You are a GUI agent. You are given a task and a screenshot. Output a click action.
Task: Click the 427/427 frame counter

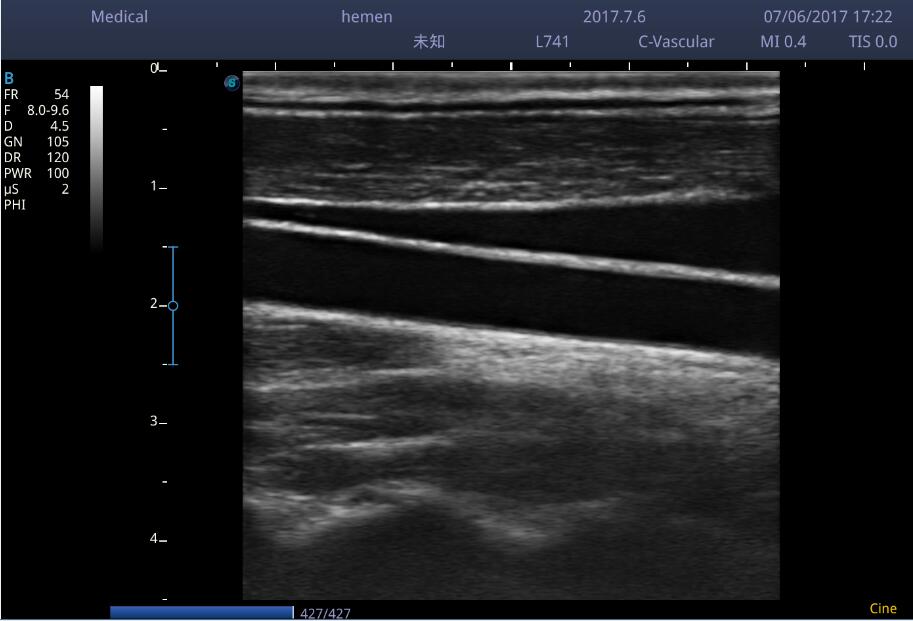coord(325,613)
